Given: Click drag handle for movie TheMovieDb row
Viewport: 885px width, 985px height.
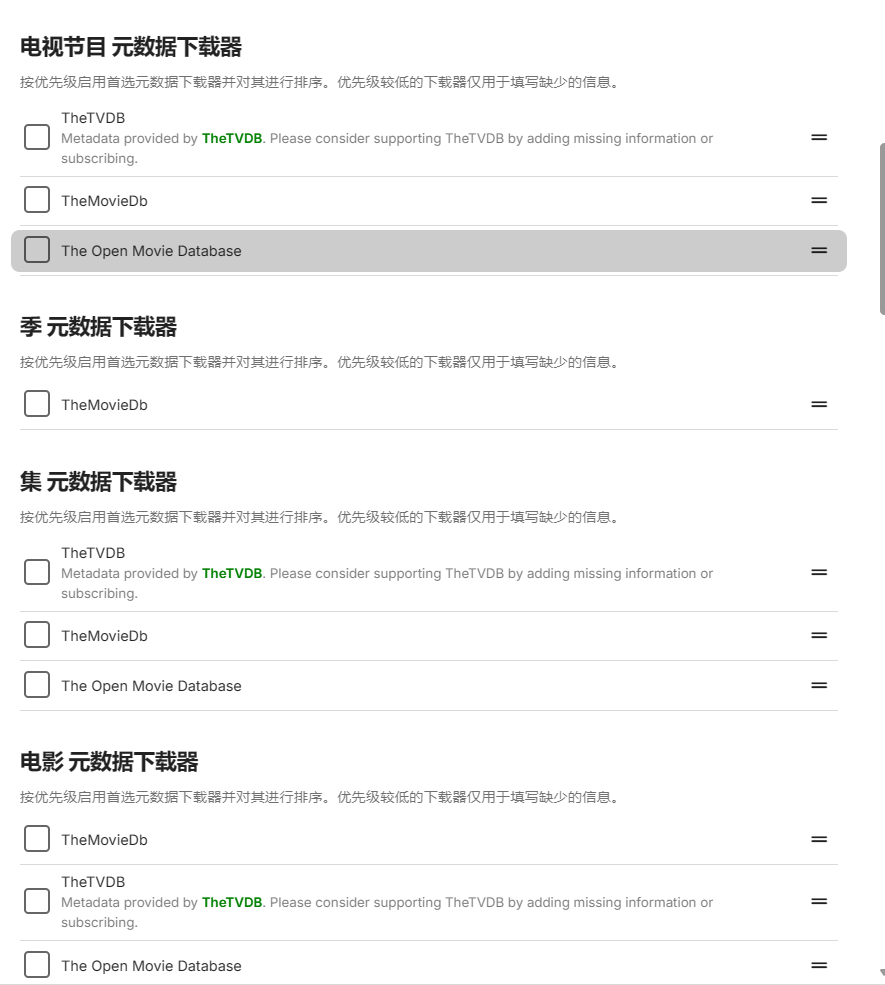Looking at the screenshot, I should click(x=819, y=839).
